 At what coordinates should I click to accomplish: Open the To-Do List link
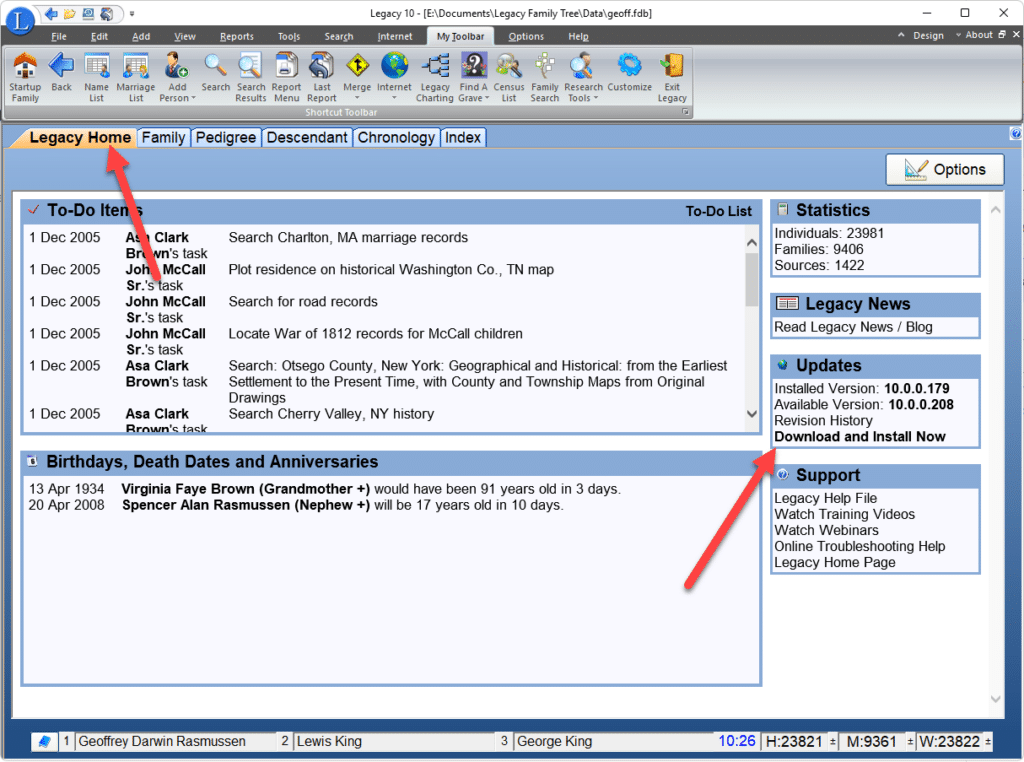[x=718, y=211]
